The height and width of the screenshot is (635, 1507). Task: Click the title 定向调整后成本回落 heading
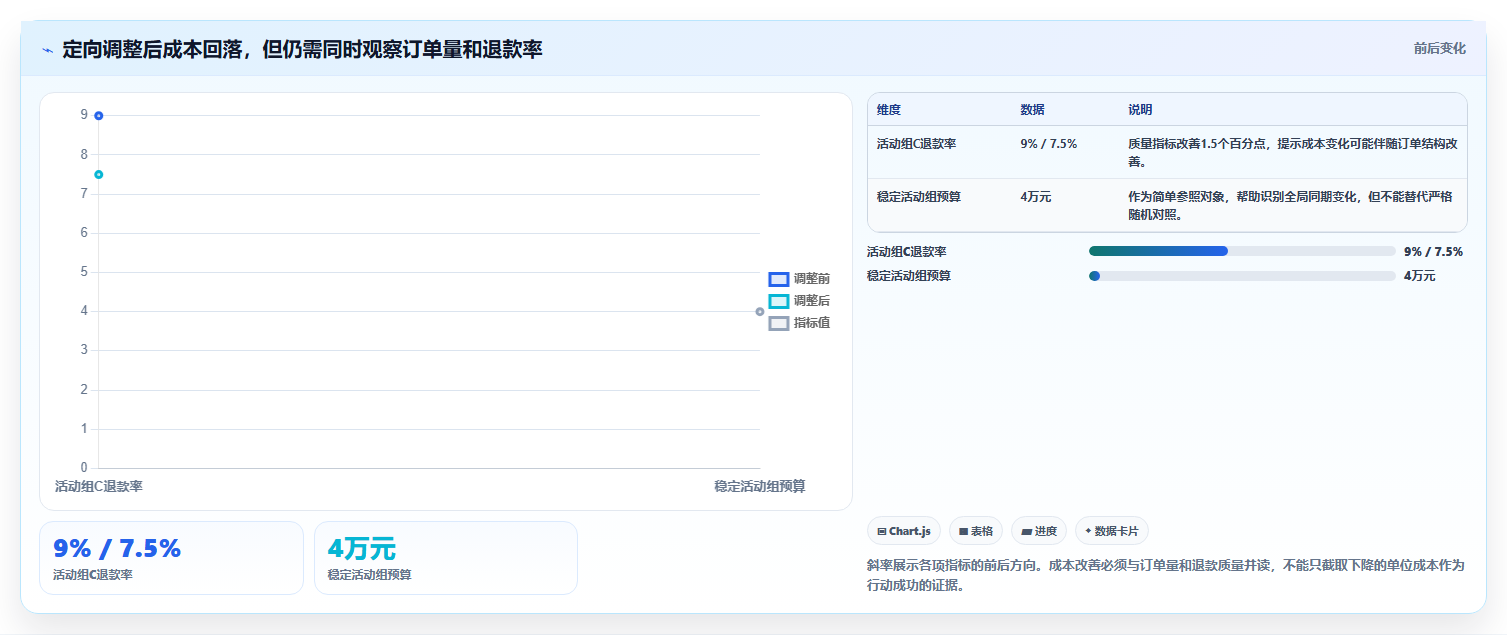303,49
